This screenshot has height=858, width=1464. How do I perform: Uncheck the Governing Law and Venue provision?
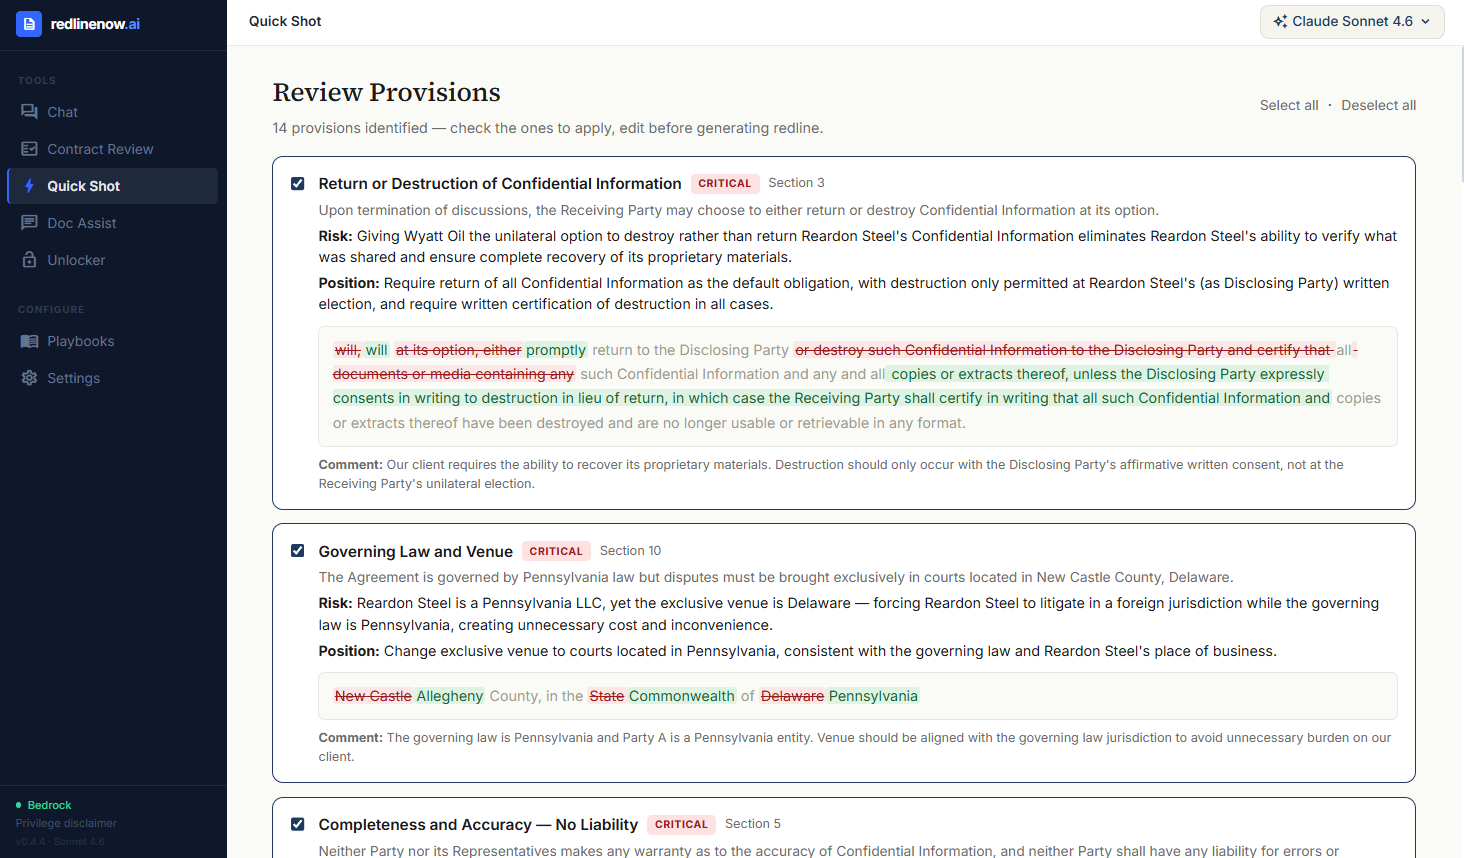tap(297, 550)
